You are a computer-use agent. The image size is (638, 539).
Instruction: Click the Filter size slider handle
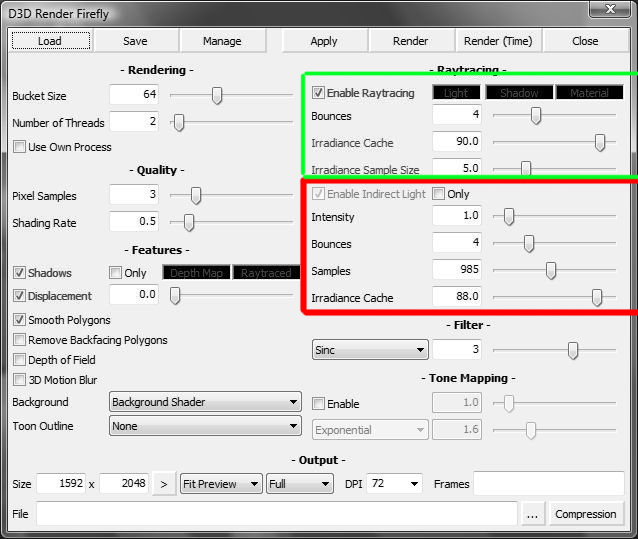tap(573, 350)
